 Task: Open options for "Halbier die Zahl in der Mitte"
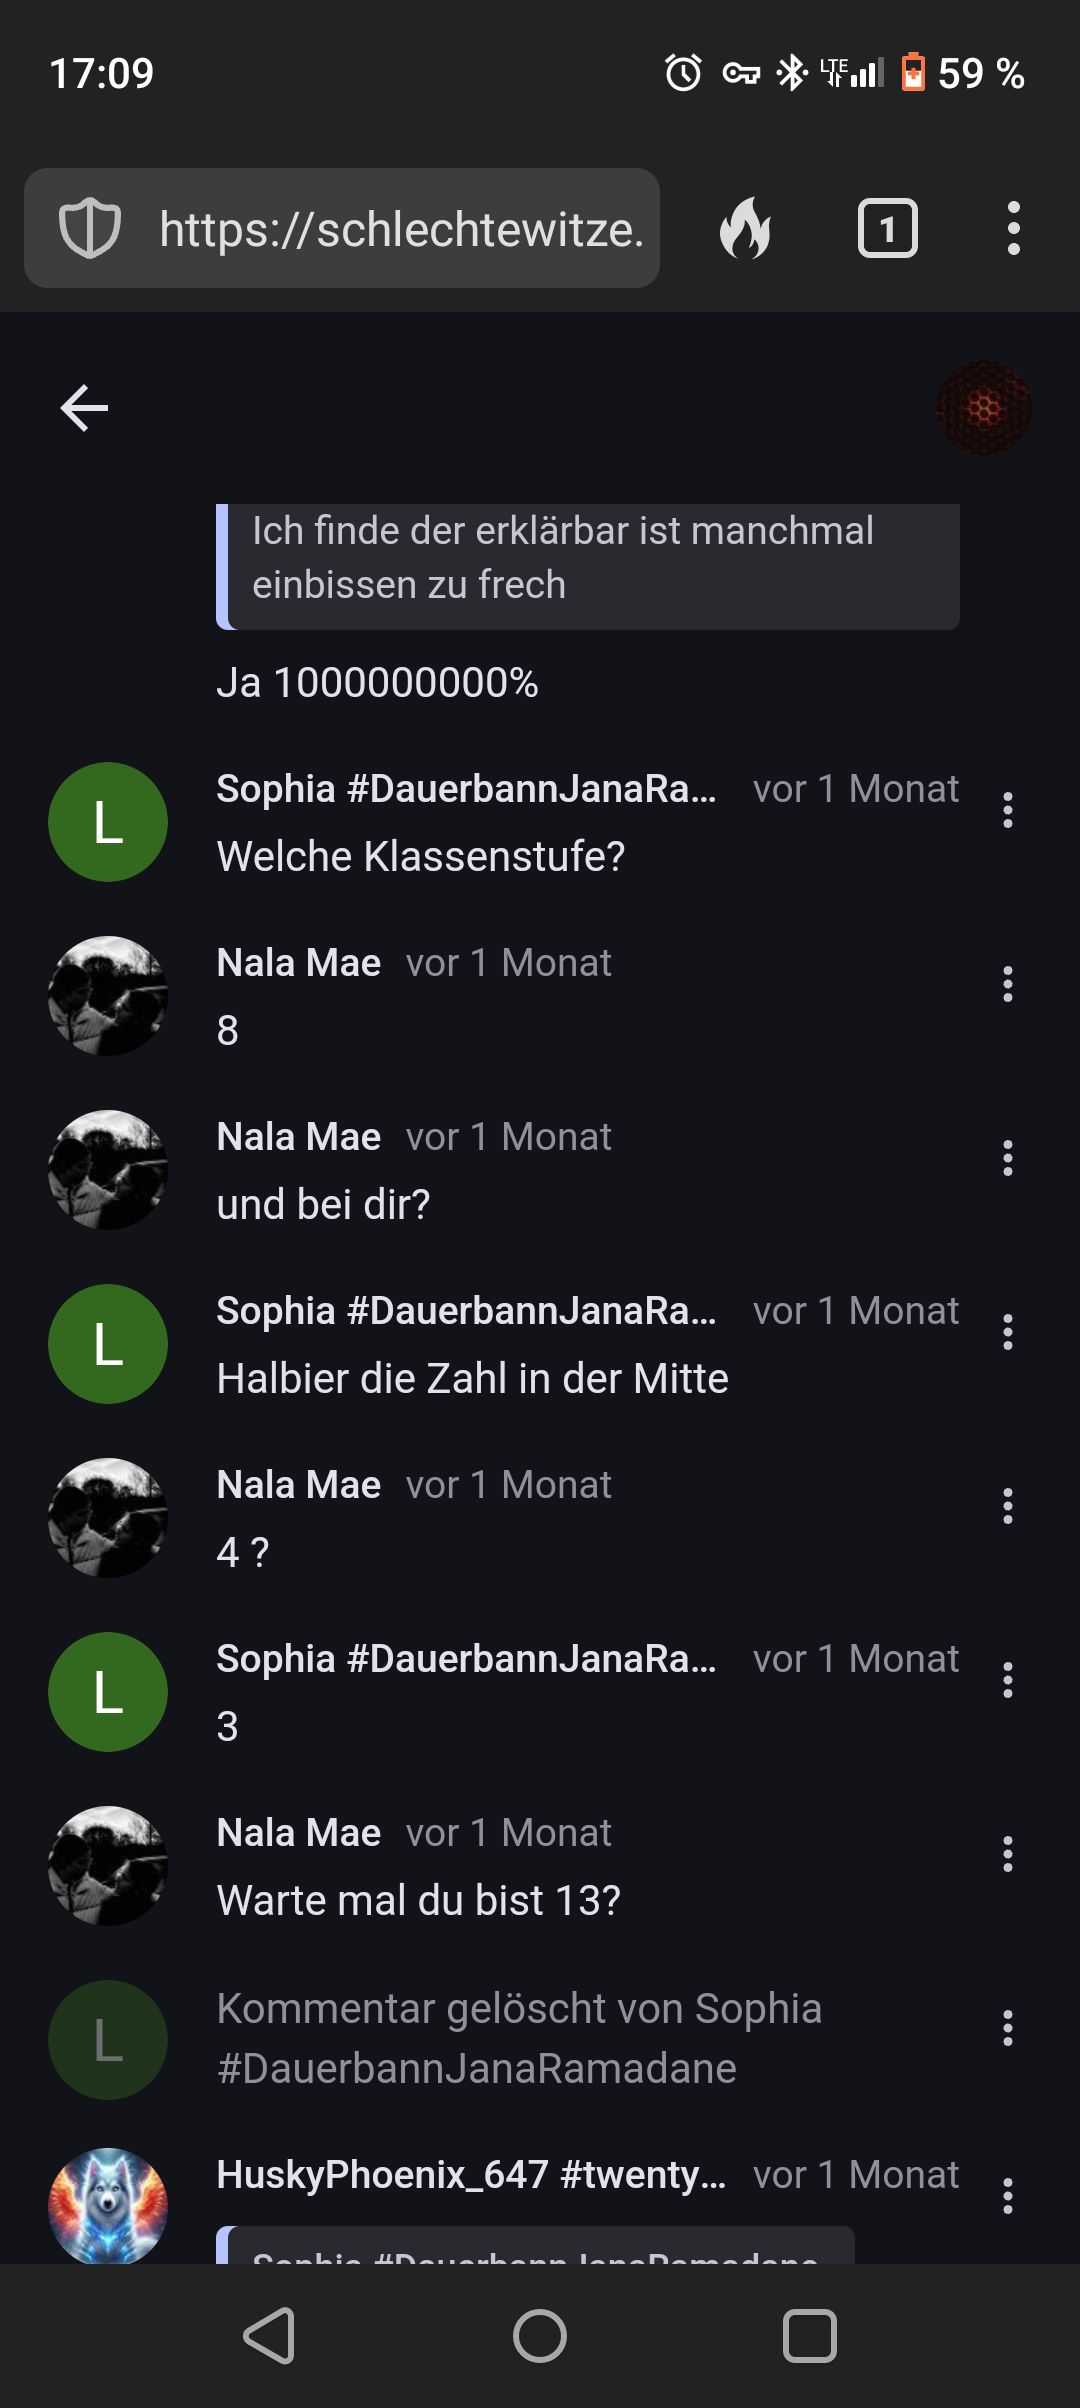point(1007,1332)
